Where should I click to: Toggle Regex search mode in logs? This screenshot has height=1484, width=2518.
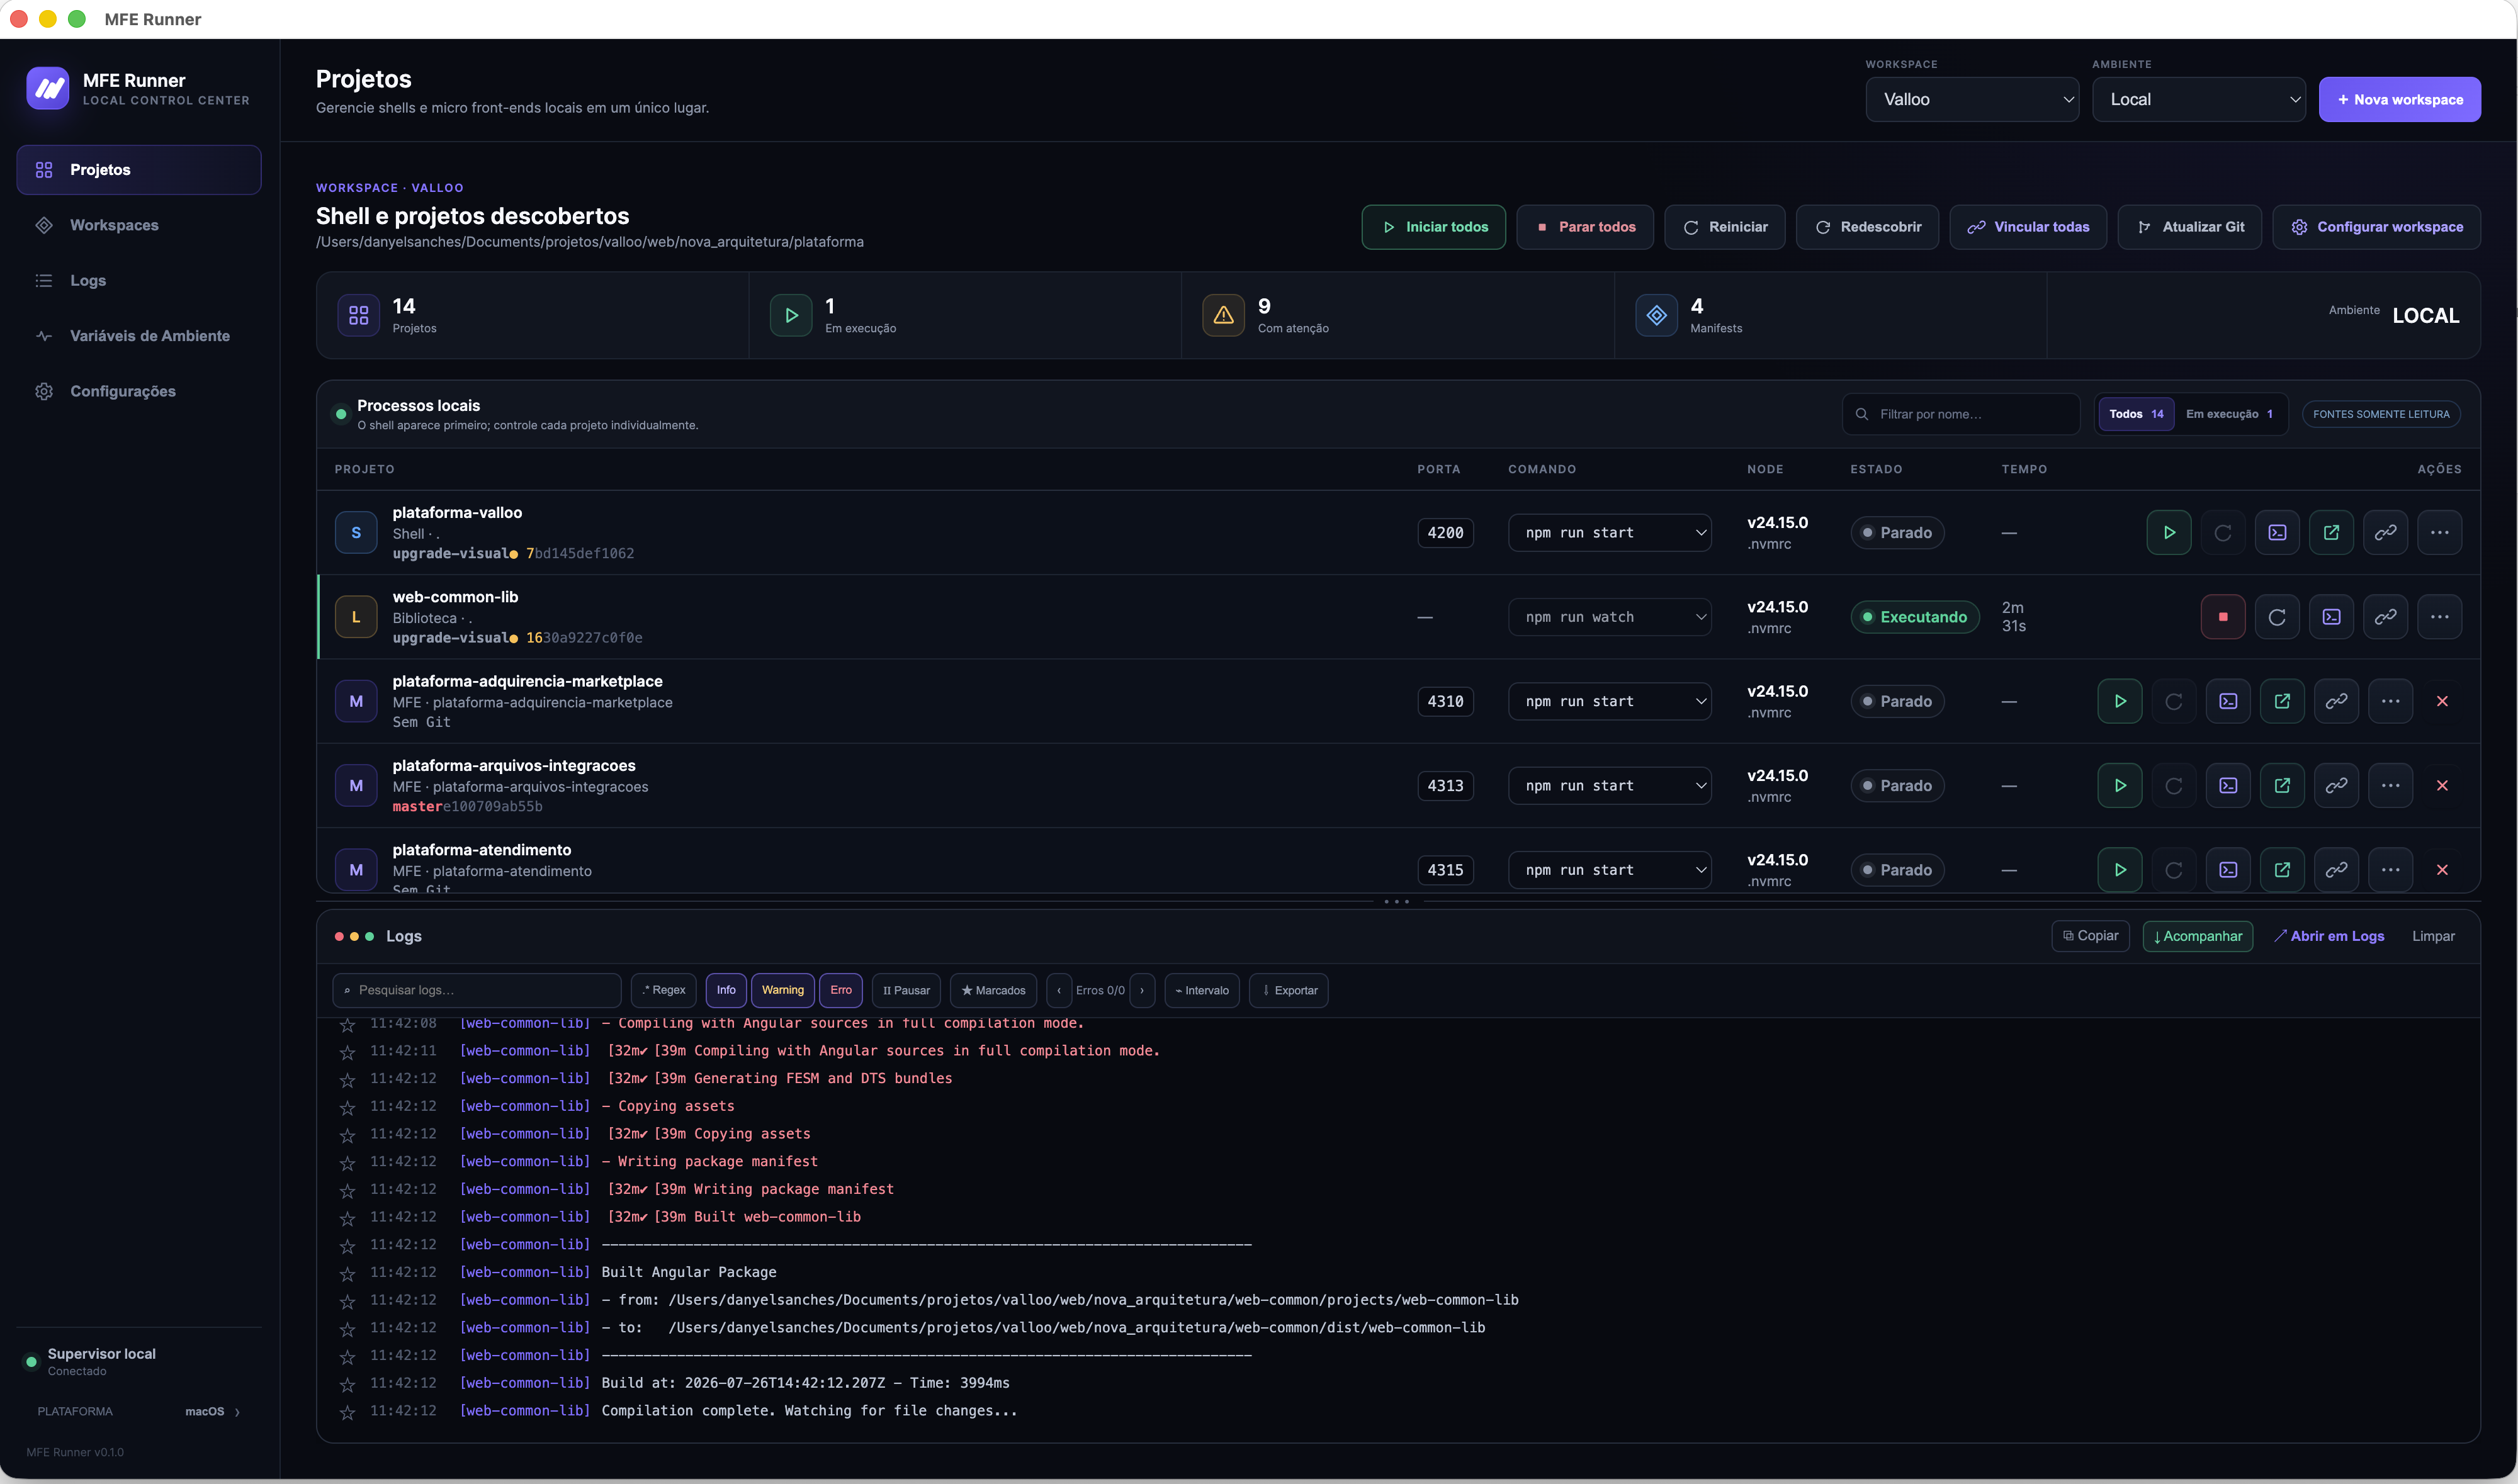click(663, 990)
